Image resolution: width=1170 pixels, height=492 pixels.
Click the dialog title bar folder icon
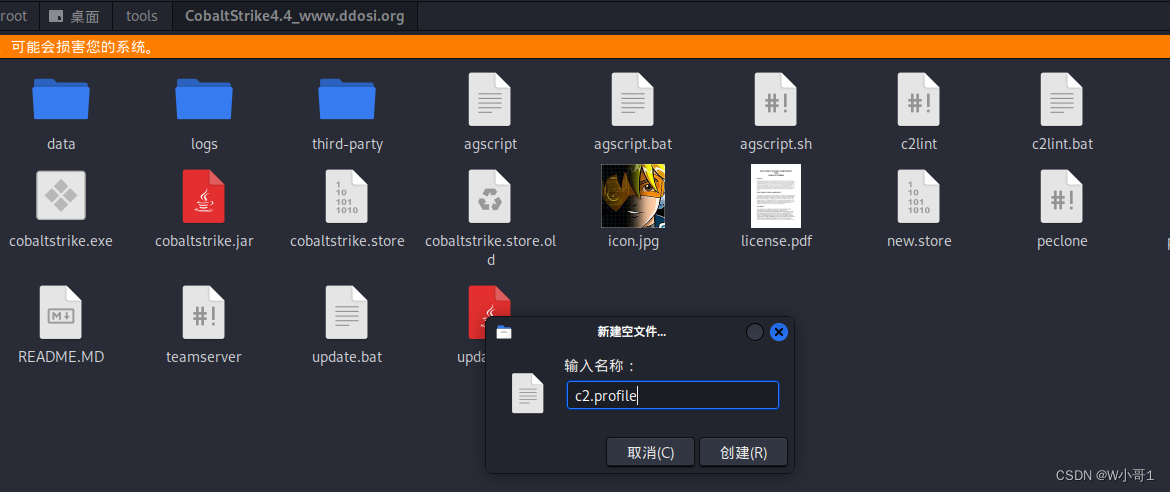click(x=504, y=332)
